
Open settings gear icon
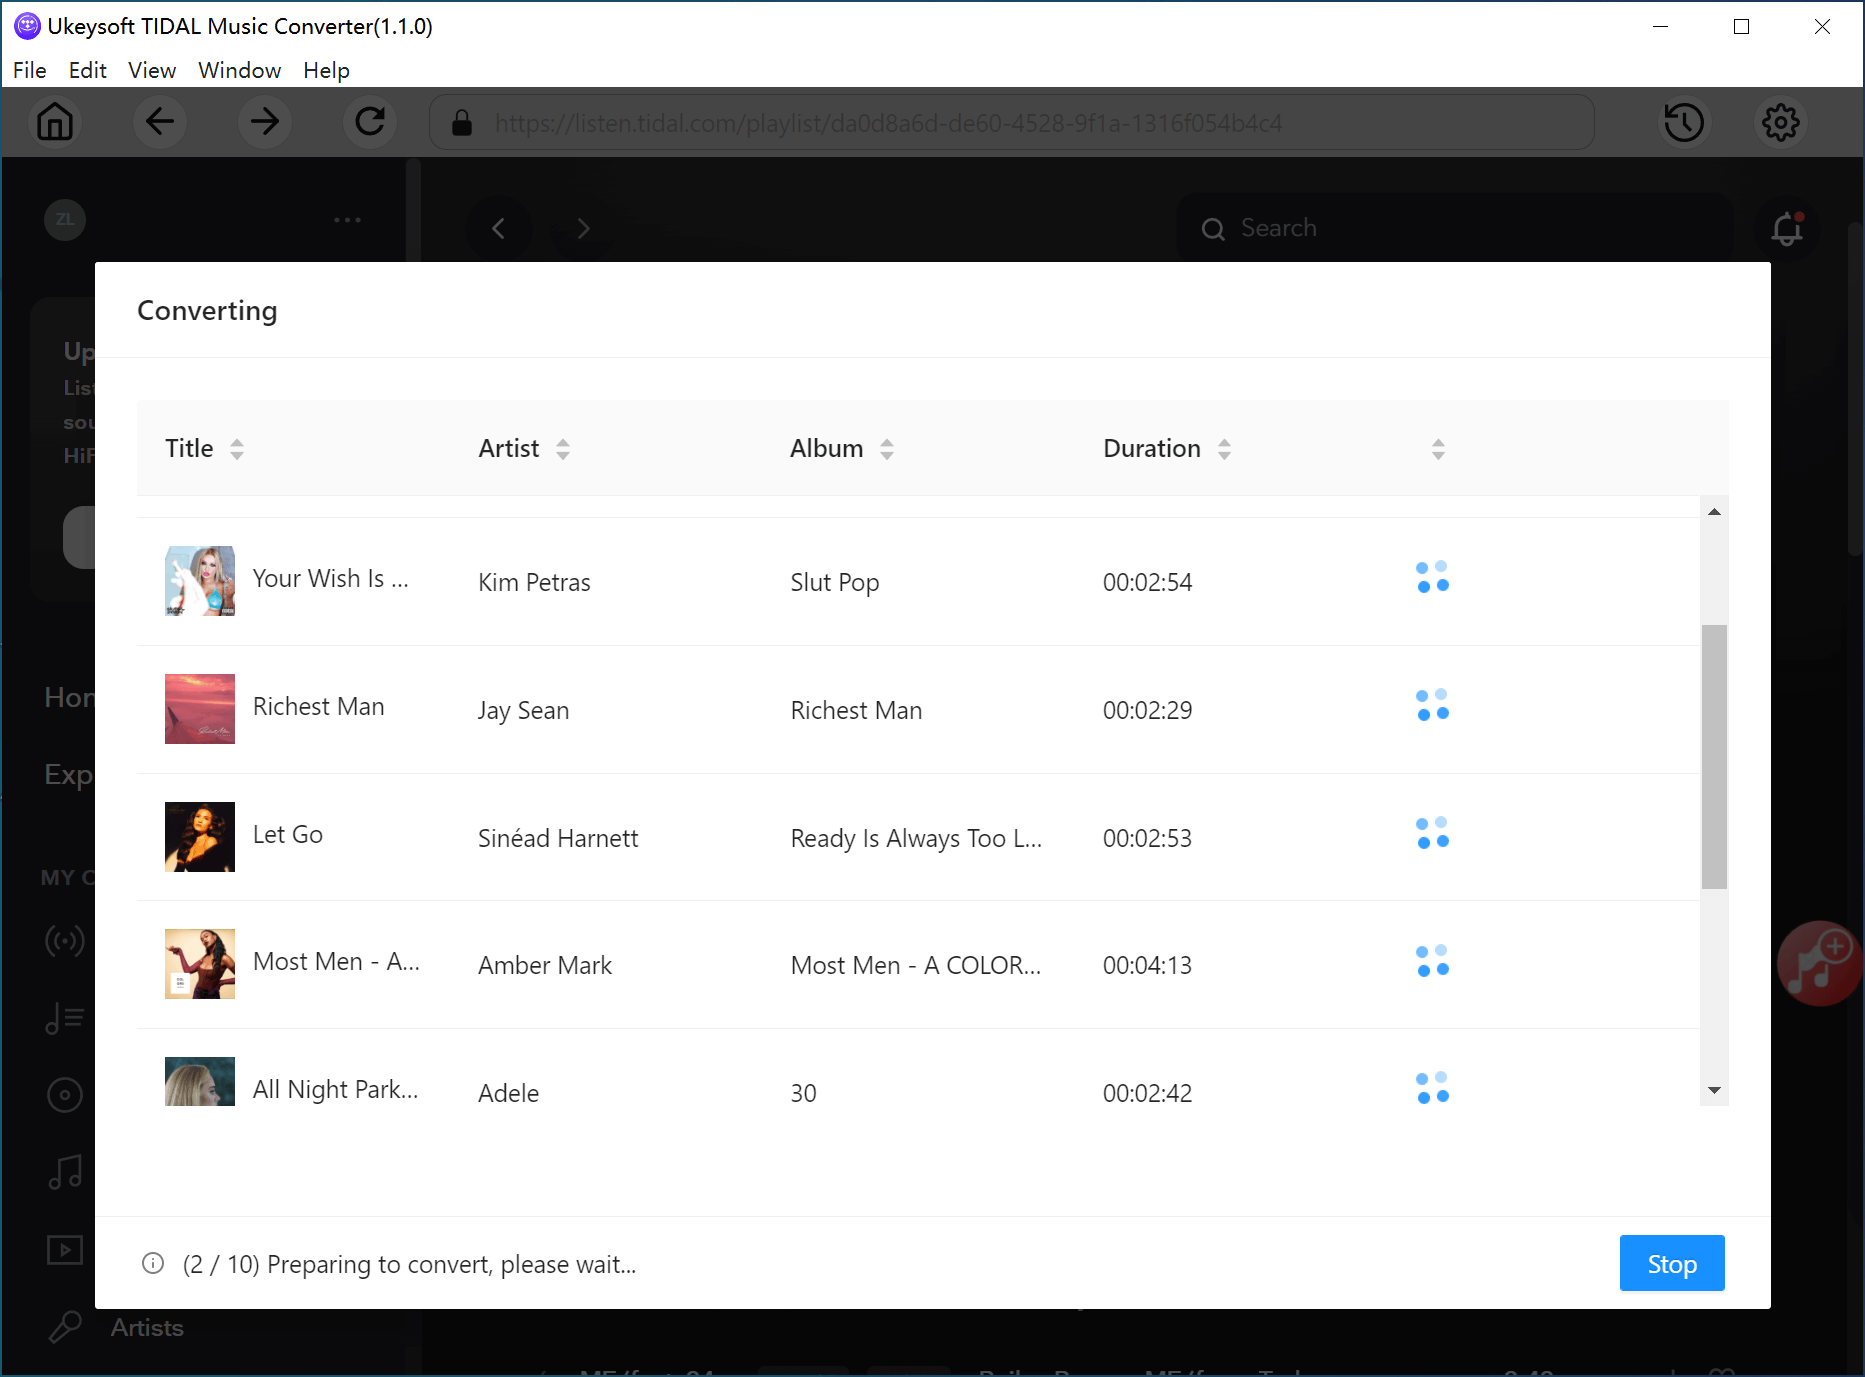[1780, 122]
